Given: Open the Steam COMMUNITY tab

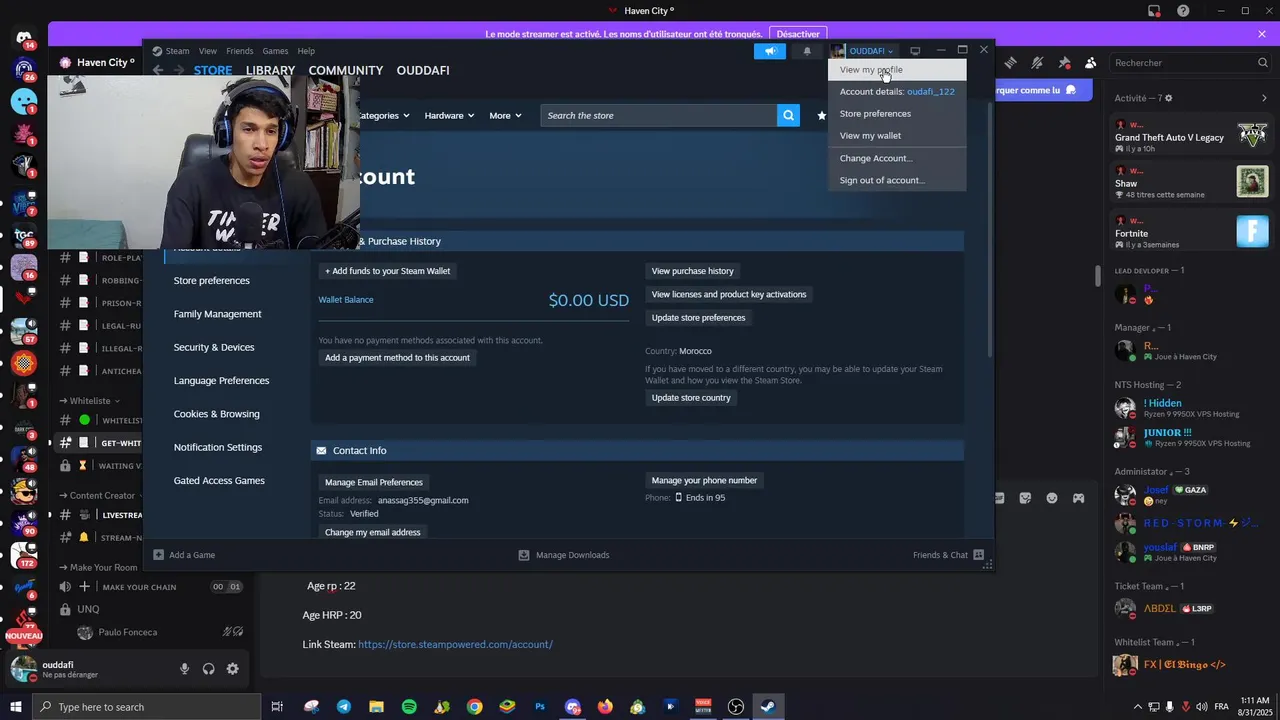Looking at the screenshot, I should [346, 71].
